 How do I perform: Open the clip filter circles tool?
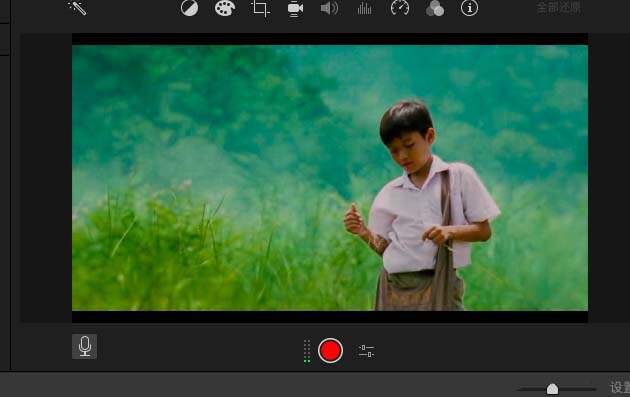(x=435, y=8)
